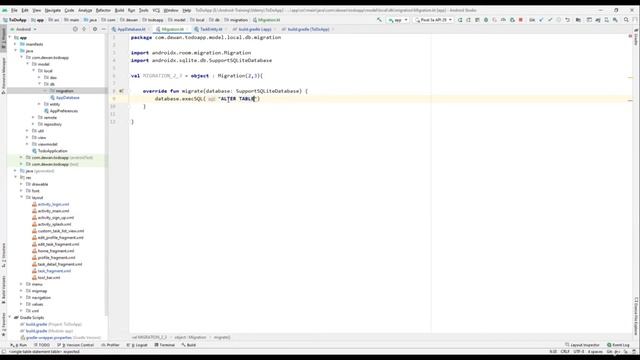Expand the drawable folder
This screenshot has width=640, height=360.
22,184
